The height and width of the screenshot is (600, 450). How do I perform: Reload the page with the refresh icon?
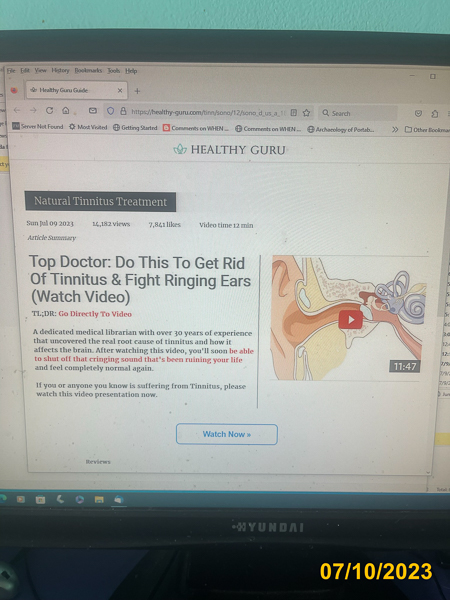tap(49, 111)
